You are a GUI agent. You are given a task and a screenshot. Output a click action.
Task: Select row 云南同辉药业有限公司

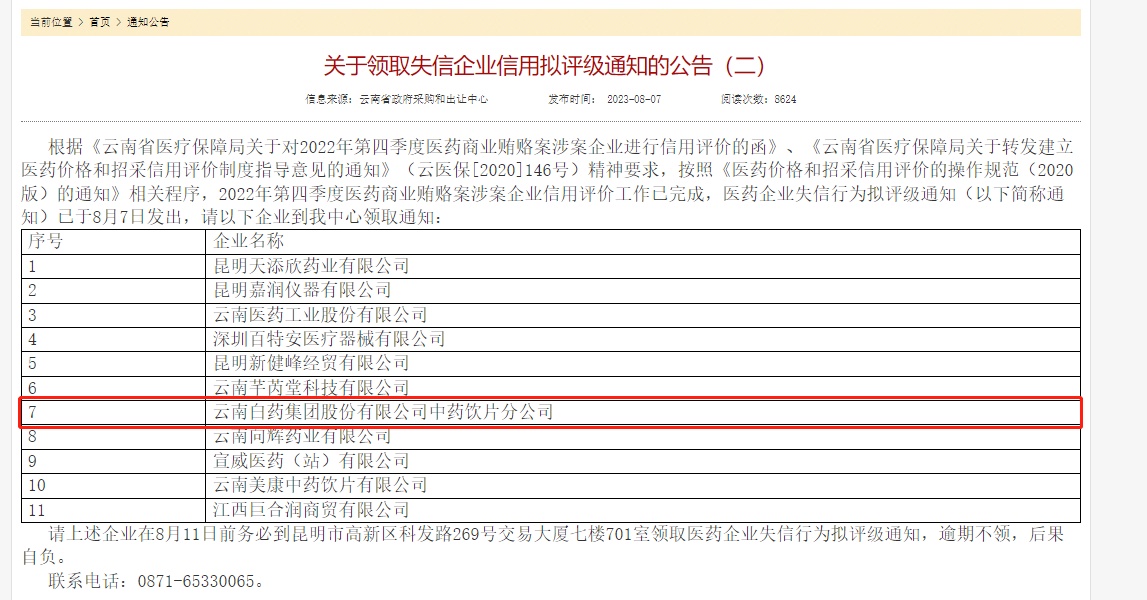[x=551, y=437]
